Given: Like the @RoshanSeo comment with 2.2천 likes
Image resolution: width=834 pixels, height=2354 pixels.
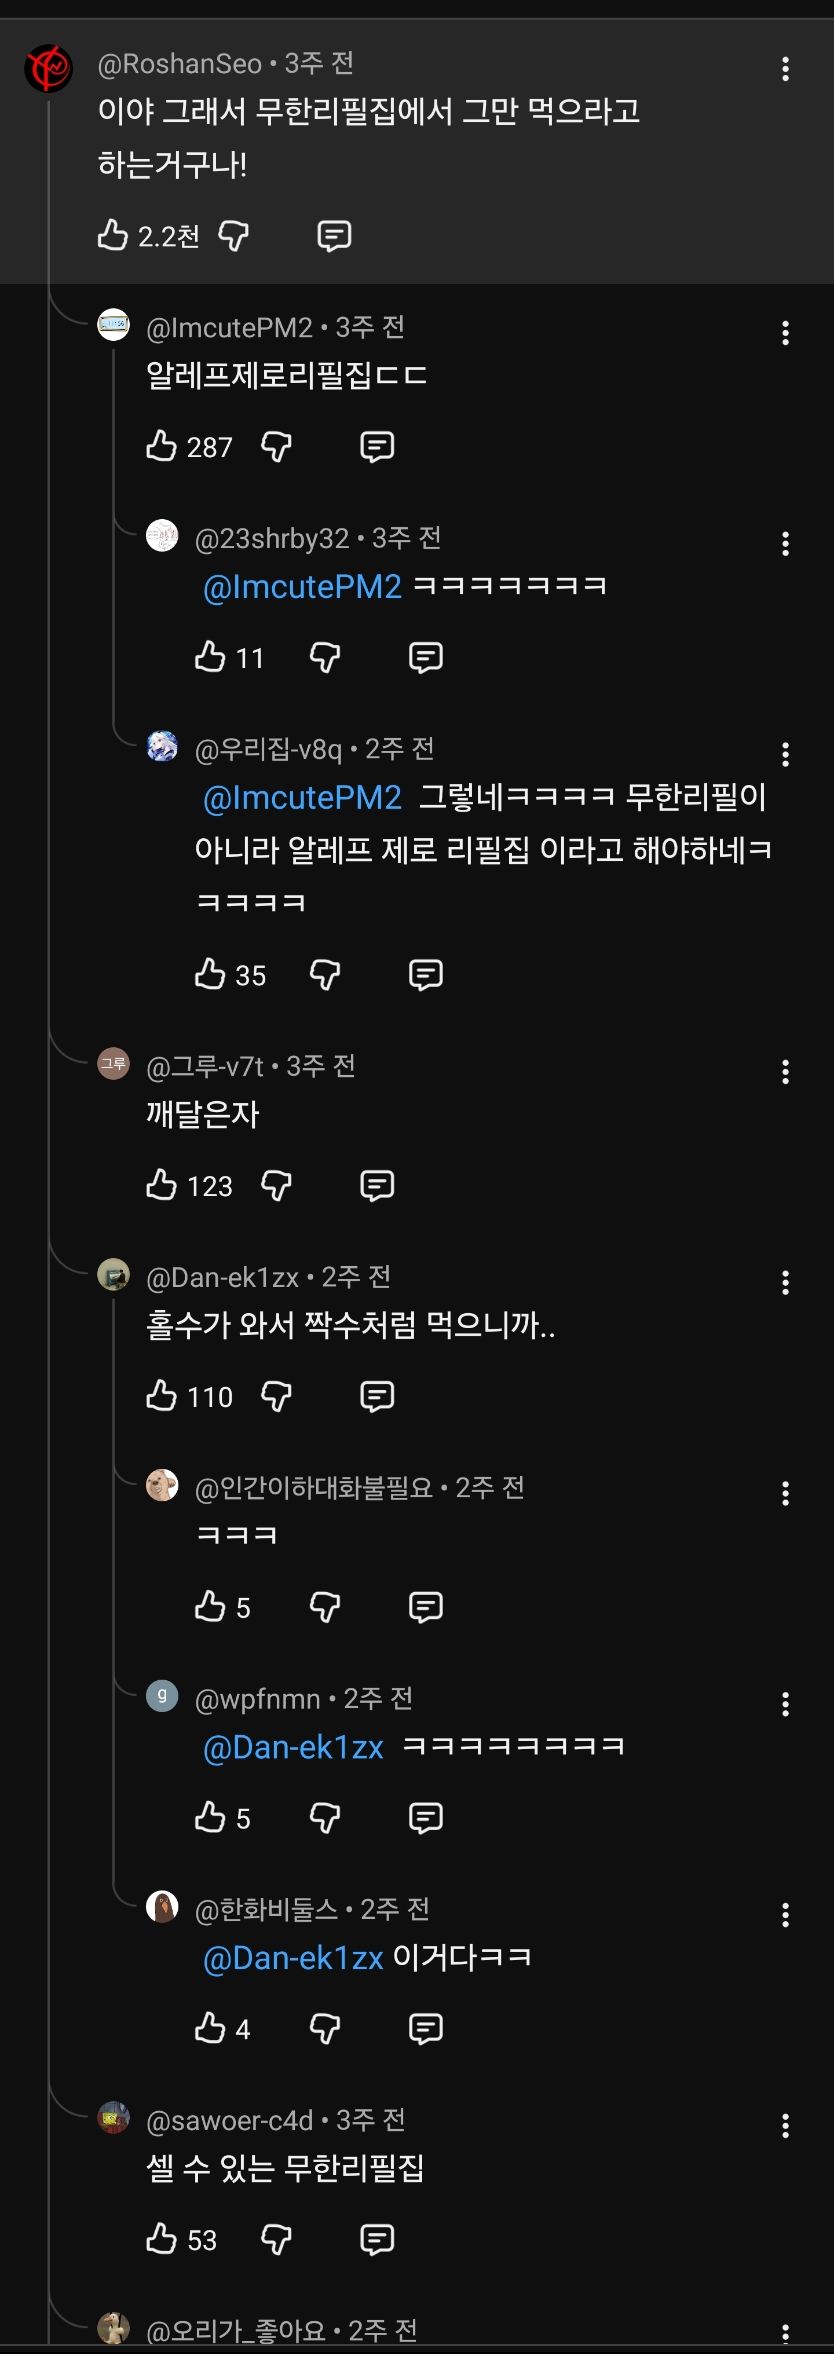Looking at the screenshot, I should [x=113, y=236].
